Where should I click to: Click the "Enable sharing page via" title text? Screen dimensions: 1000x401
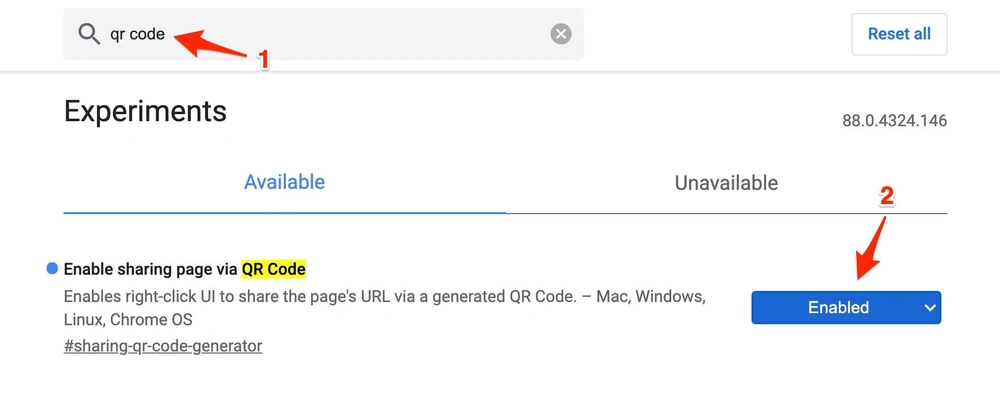click(x=151, y=269)
